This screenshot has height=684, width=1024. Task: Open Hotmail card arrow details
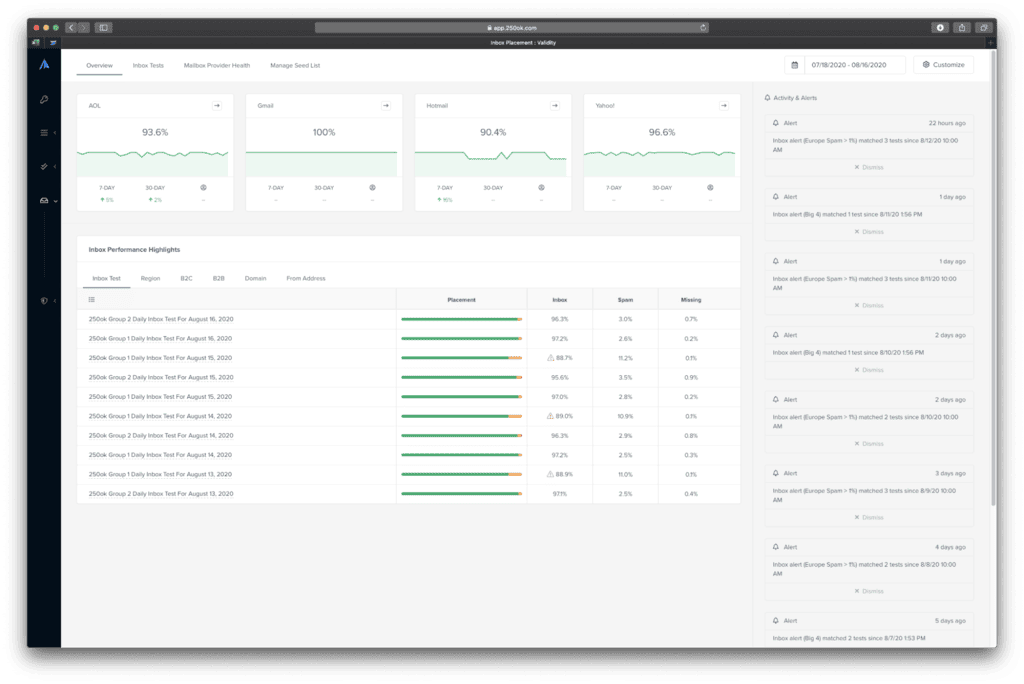click(x=554, y=105)
